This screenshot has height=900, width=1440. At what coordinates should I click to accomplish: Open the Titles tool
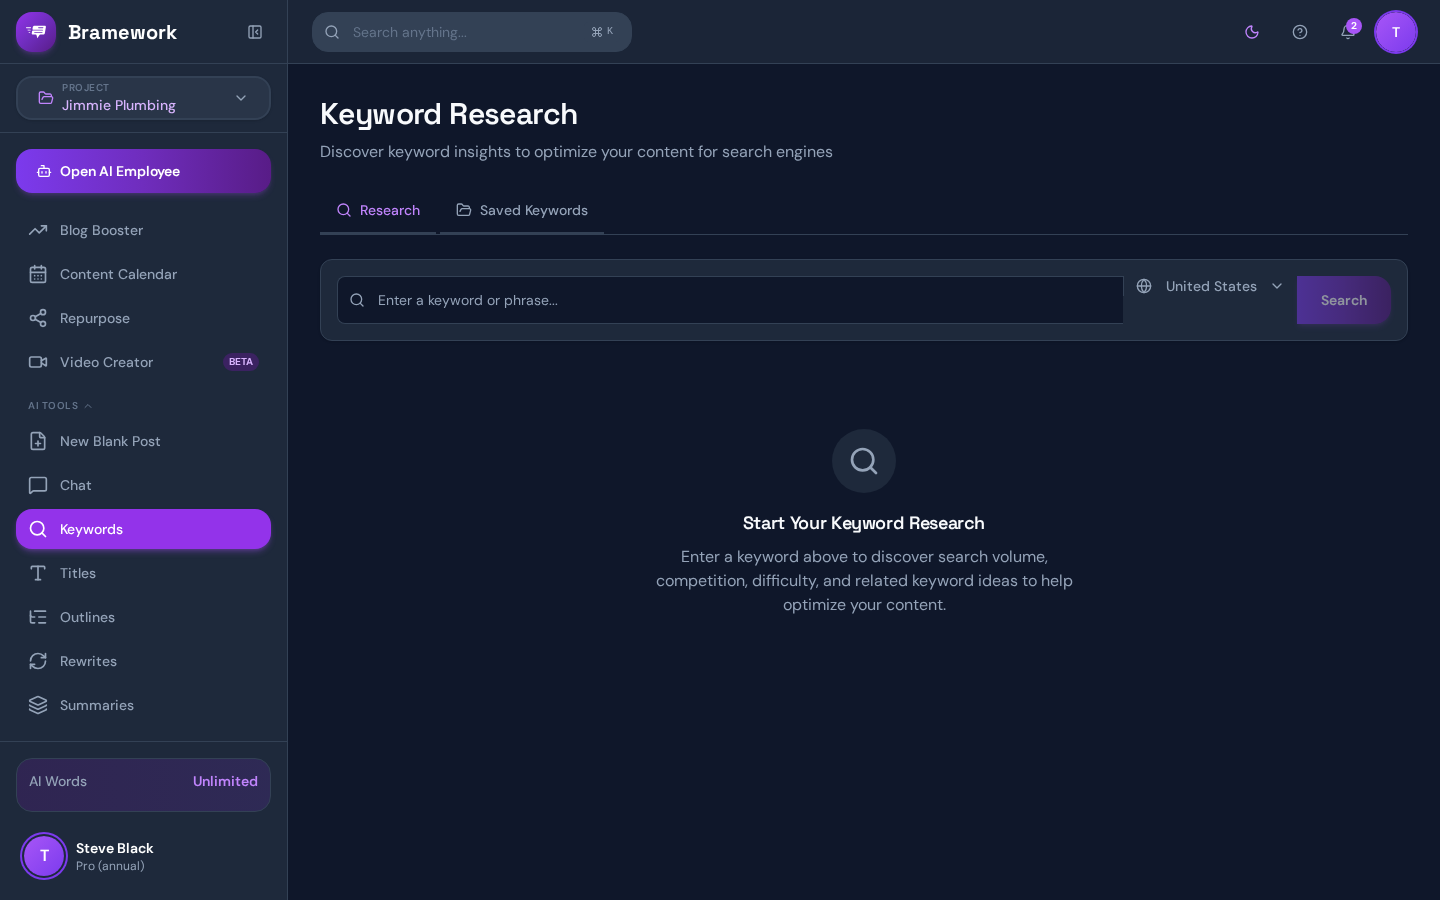(143, 573)
